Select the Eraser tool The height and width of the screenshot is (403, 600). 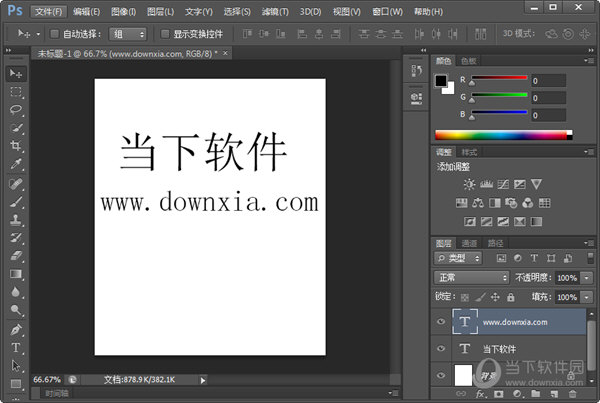coord(16,256)
